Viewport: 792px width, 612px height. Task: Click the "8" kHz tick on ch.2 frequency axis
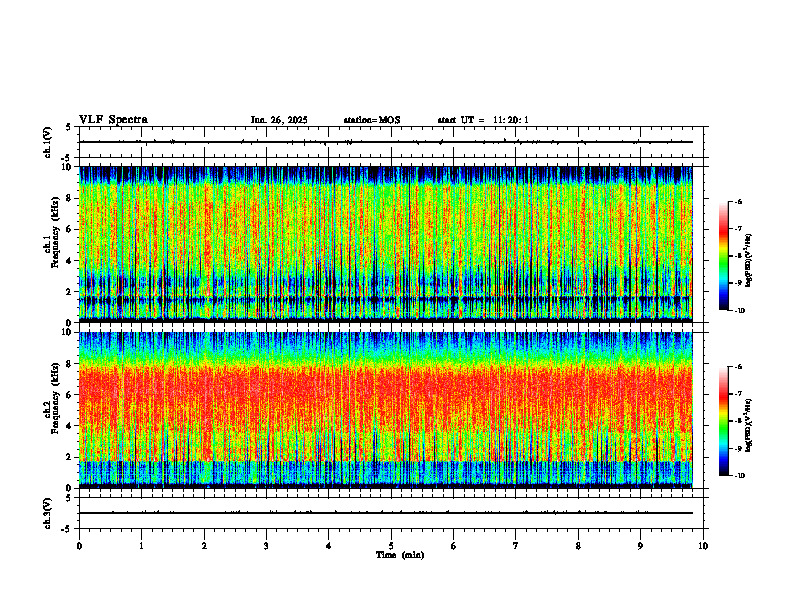[x=69, y=364]
